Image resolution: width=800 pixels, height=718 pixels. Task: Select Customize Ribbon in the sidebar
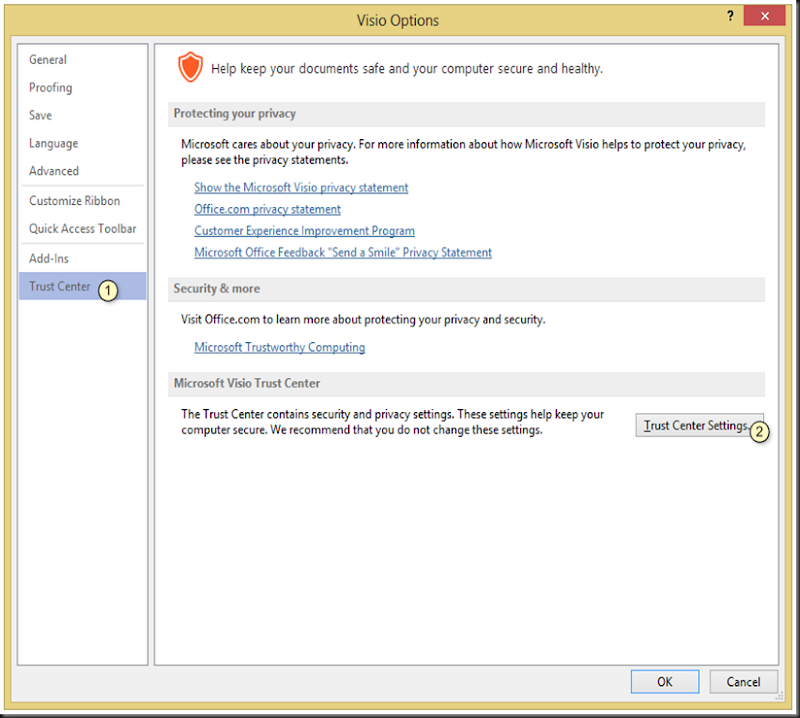click(75, 201)
